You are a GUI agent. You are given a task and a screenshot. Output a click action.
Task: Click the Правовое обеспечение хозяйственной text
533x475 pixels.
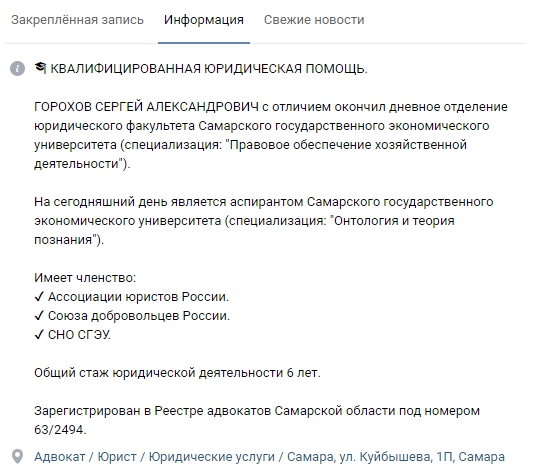(348, 145)
